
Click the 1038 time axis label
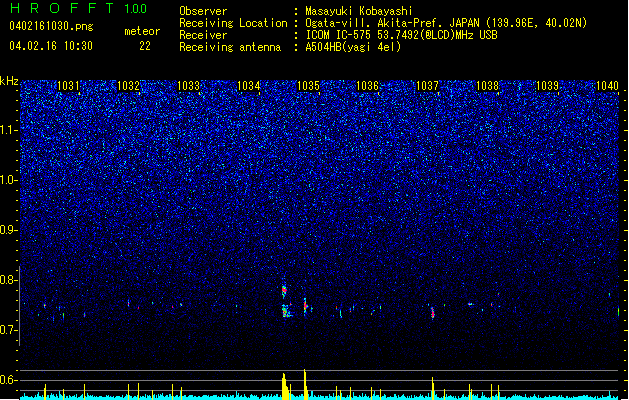pyautogui.click(x=487, y=86)
